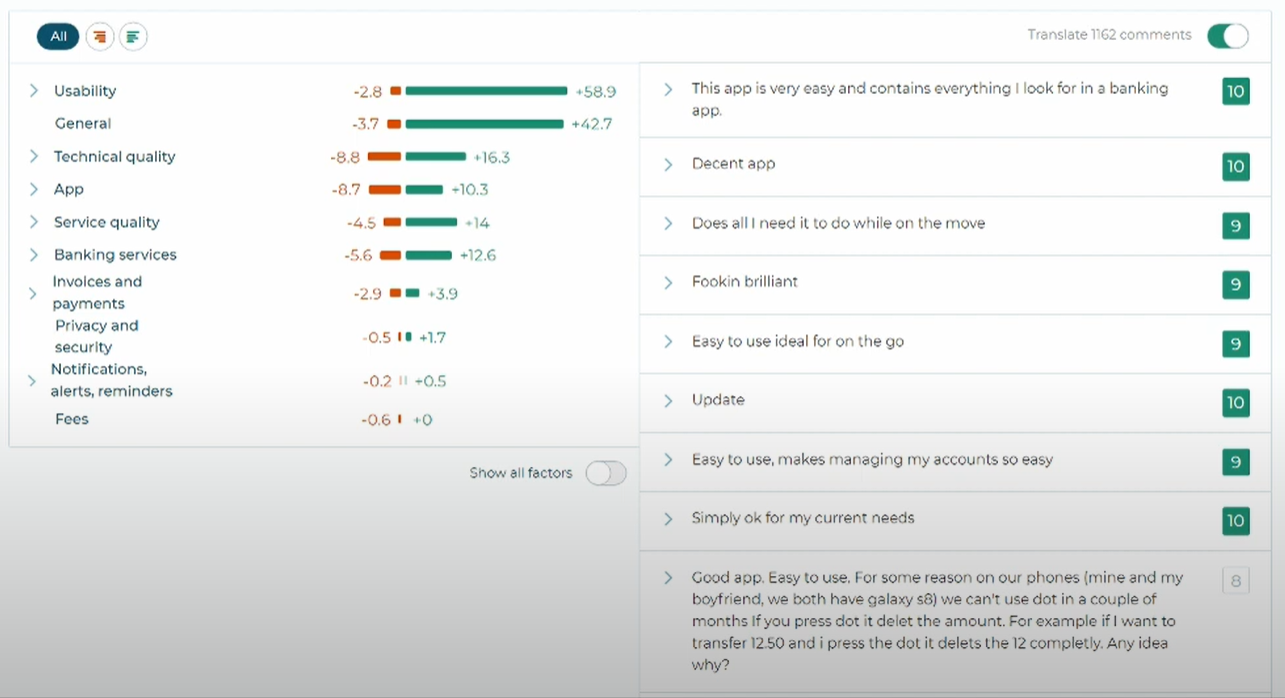
Task: Click the score 10 badge on 'Decent app'
Action: coord(1236,166)
